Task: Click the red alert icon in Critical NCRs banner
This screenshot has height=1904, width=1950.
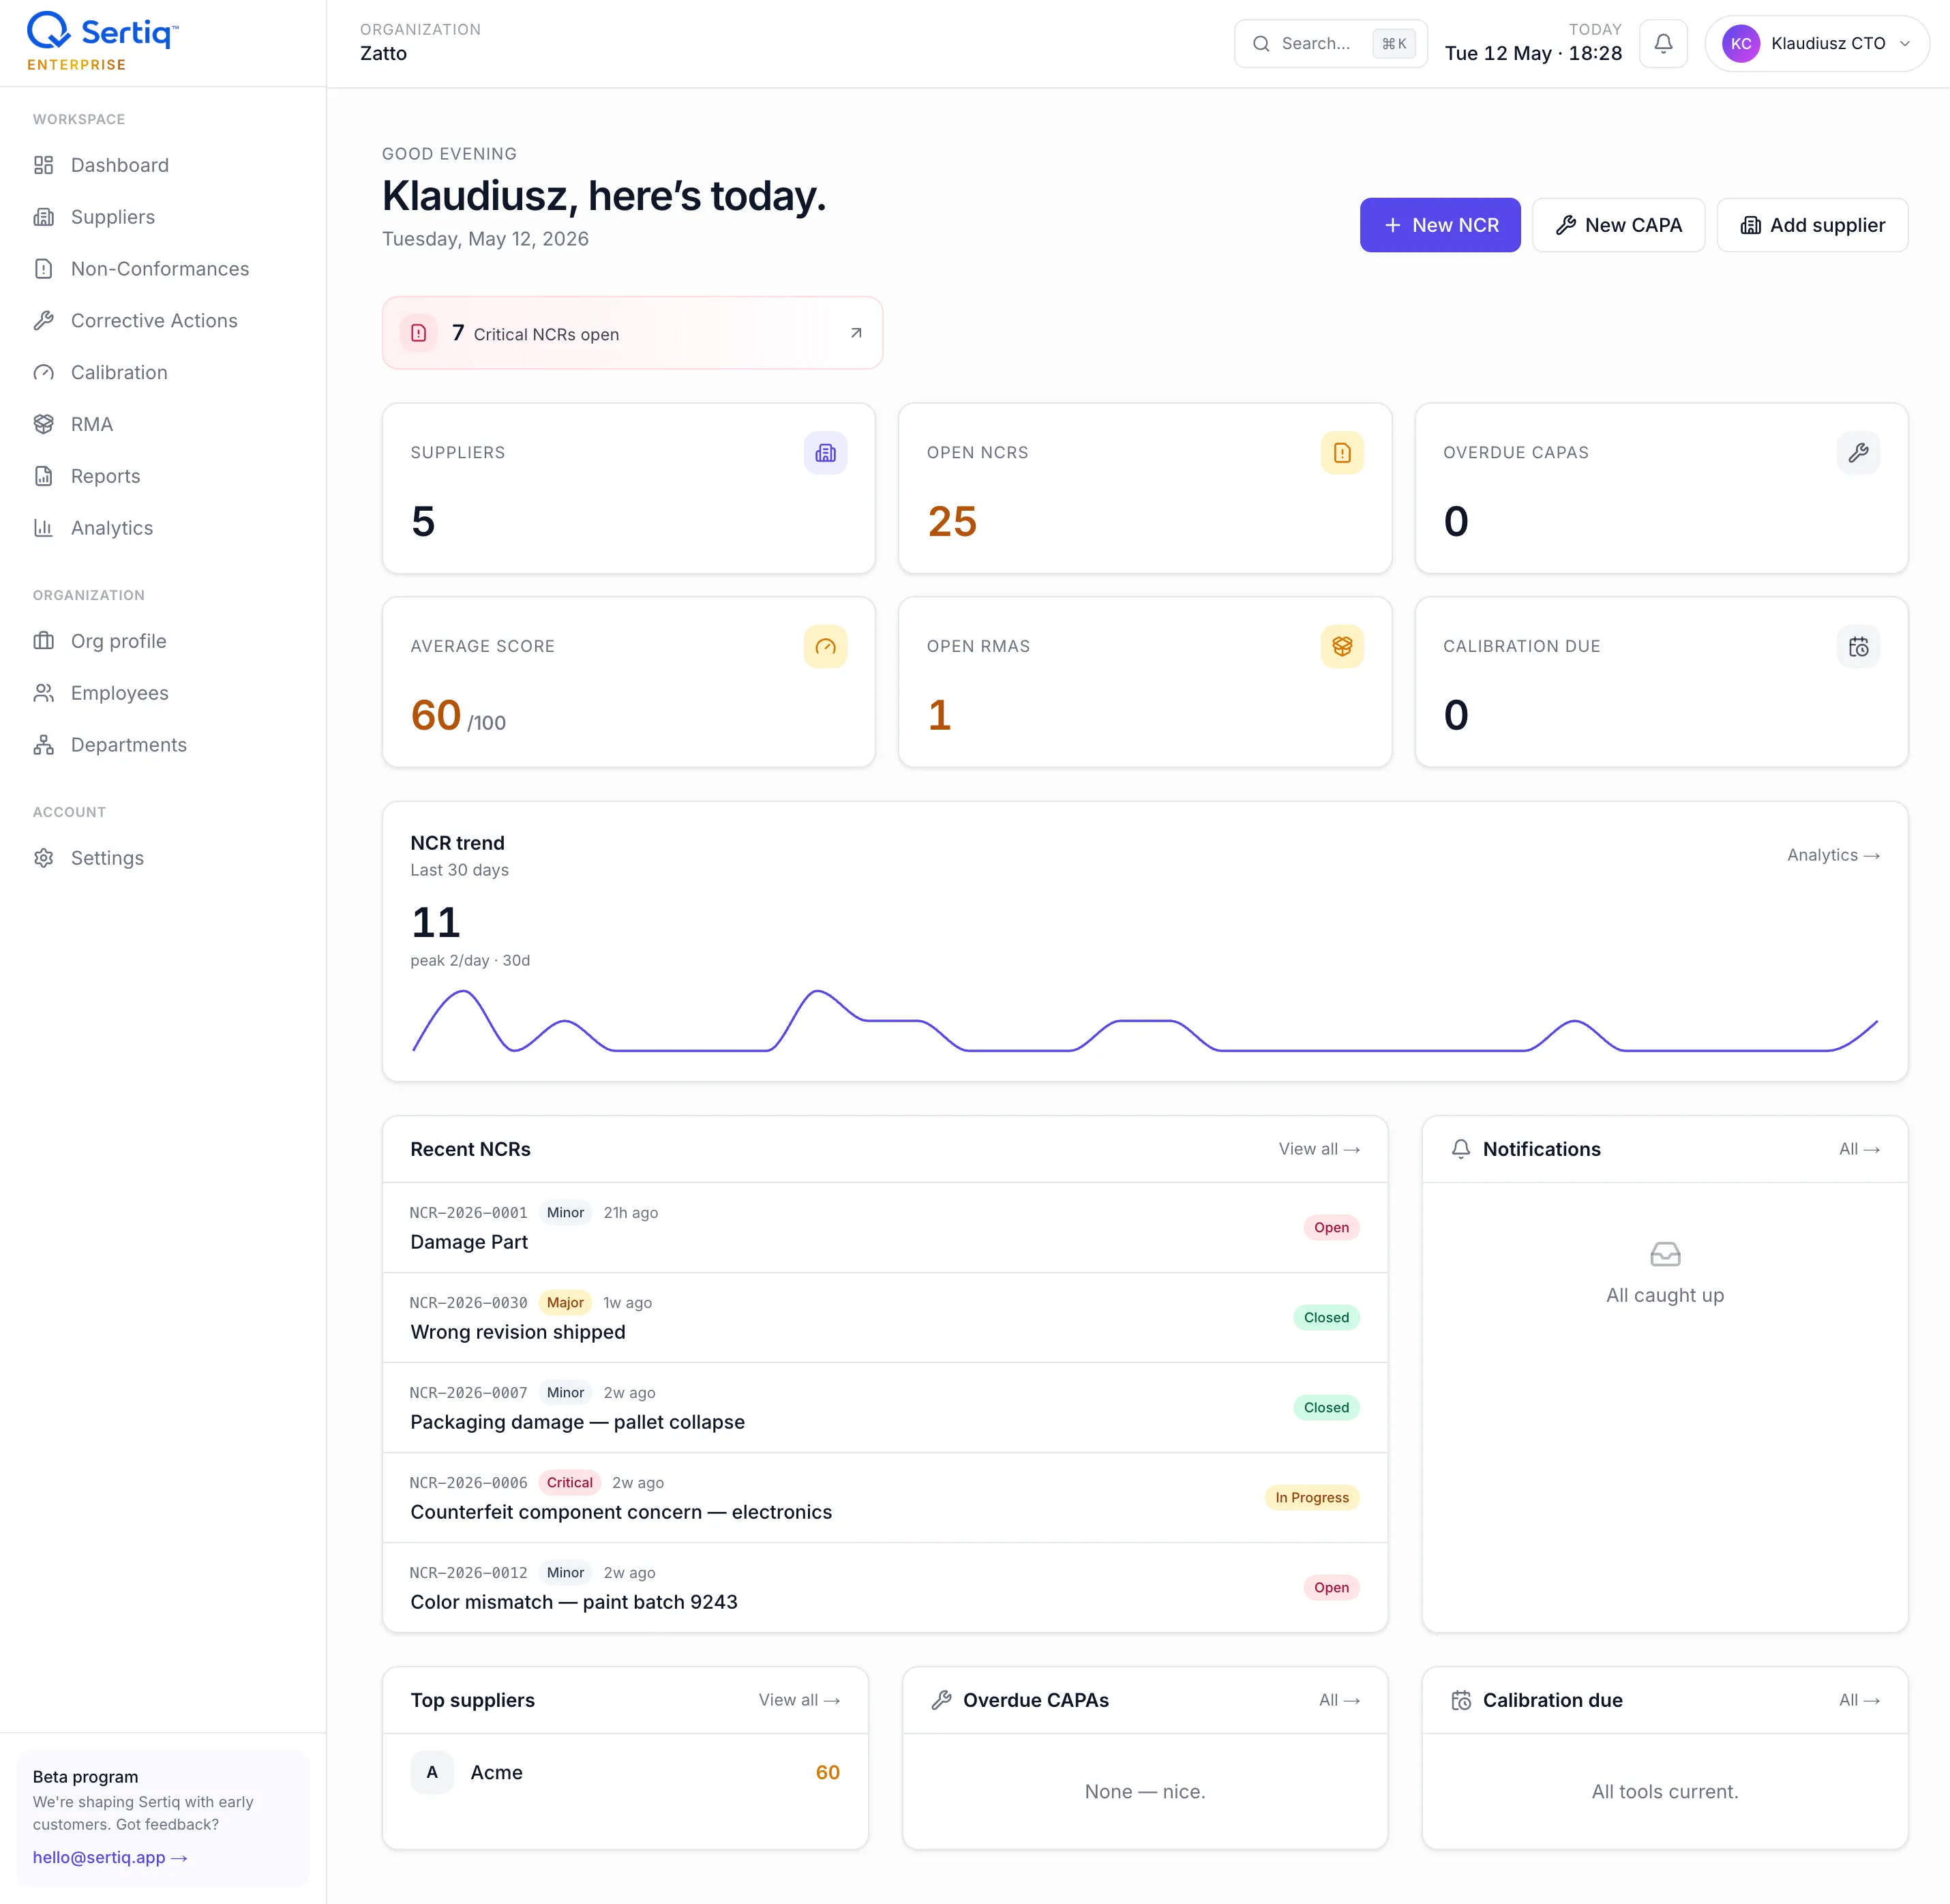Action: pos(418,333)
